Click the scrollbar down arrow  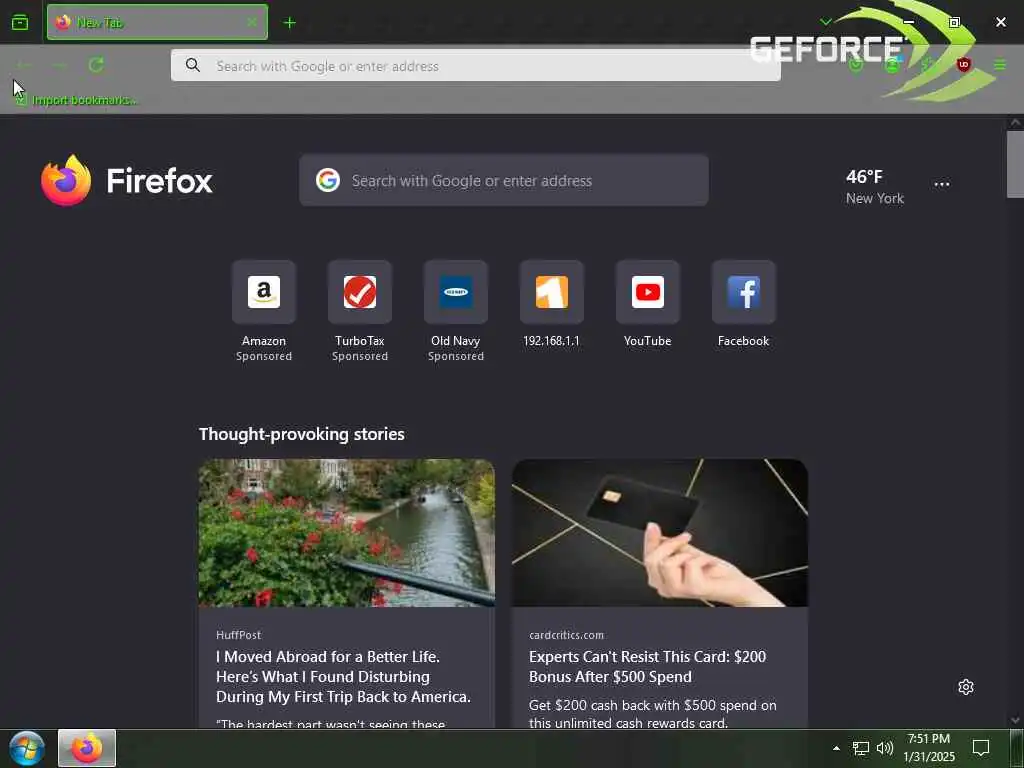[x=1015, y=720]
